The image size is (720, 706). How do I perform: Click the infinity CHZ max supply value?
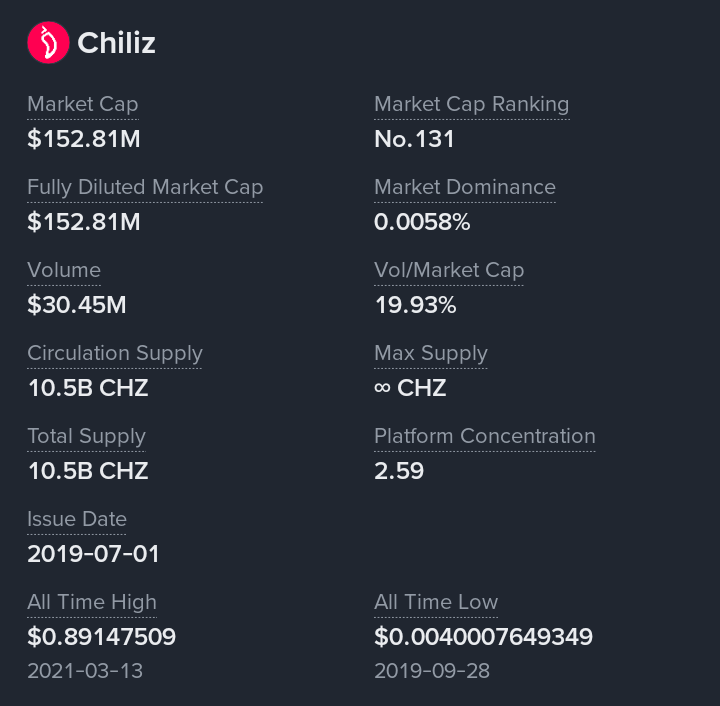(x=410, y=388)
